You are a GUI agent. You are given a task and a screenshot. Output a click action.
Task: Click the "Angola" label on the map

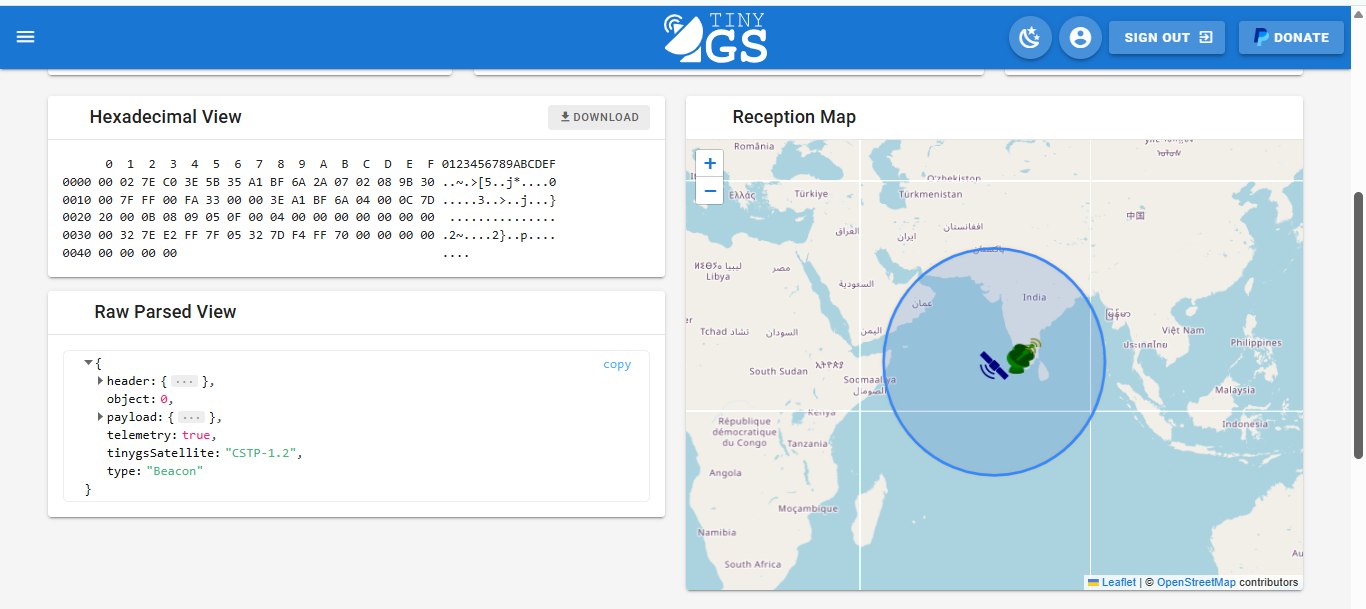pyautogui.click(x=724, y=473)
